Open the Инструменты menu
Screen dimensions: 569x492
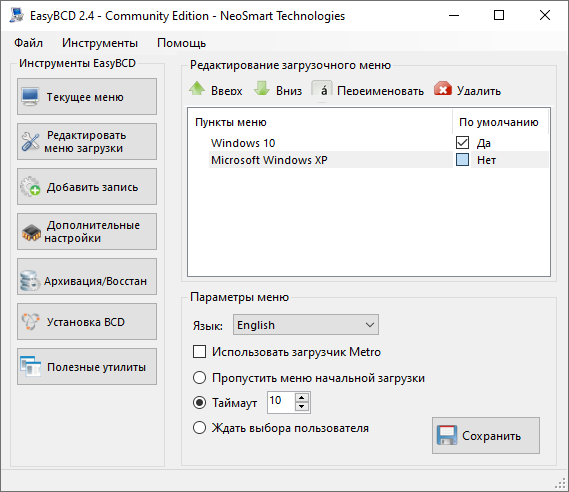click(x=100, y=43)
